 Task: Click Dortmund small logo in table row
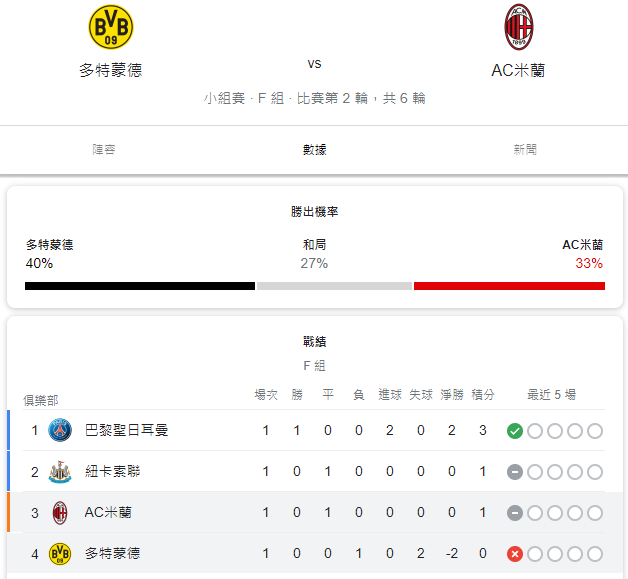click(60, 554)
